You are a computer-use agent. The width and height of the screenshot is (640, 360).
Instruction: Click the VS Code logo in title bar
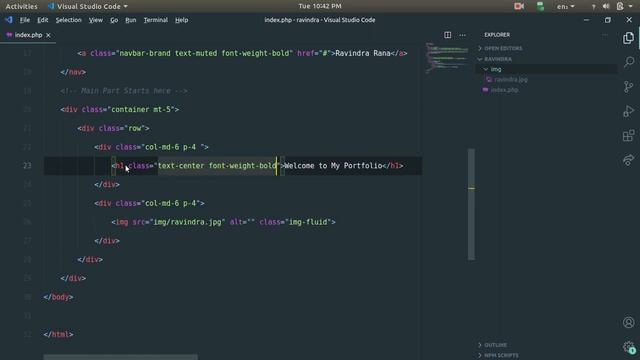coord(9,20)
